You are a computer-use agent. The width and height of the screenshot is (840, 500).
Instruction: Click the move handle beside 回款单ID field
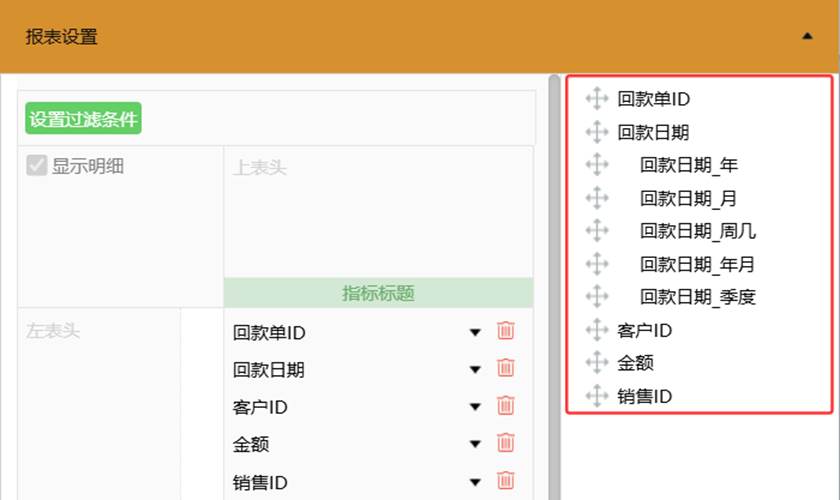pyautogui.click(x=597, y=99)
